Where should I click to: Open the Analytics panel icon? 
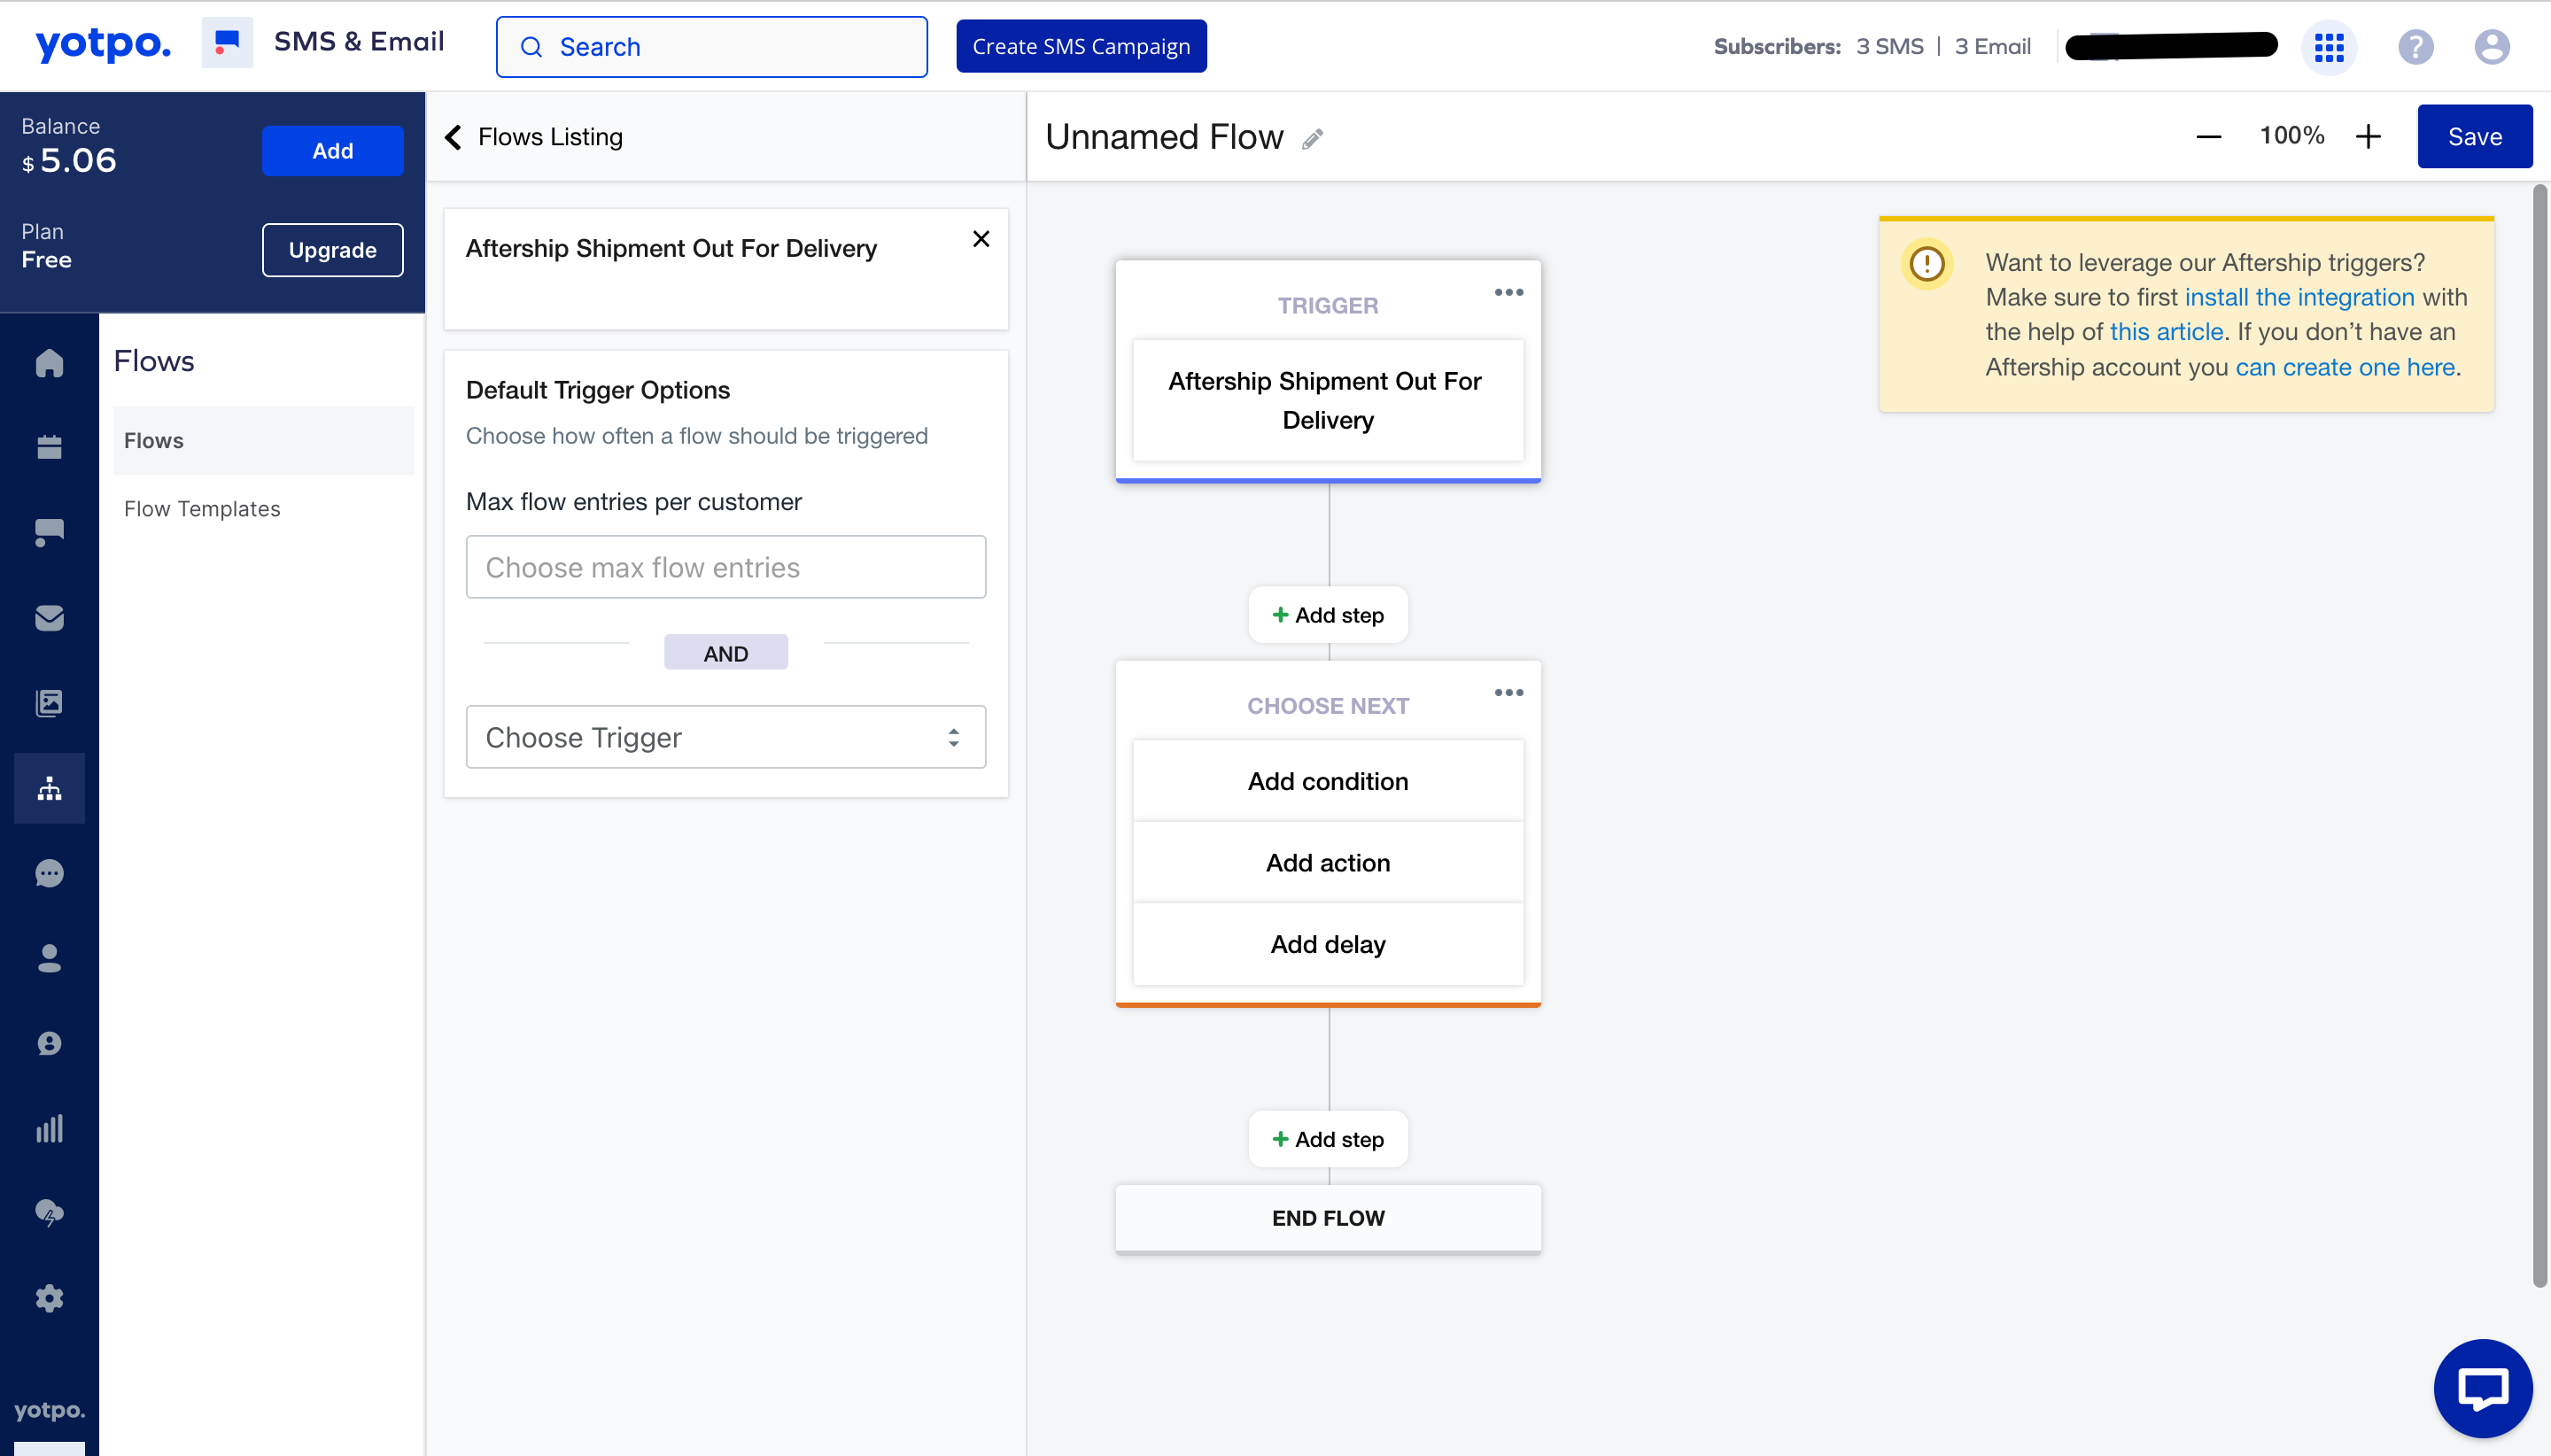coord(47,1128)
